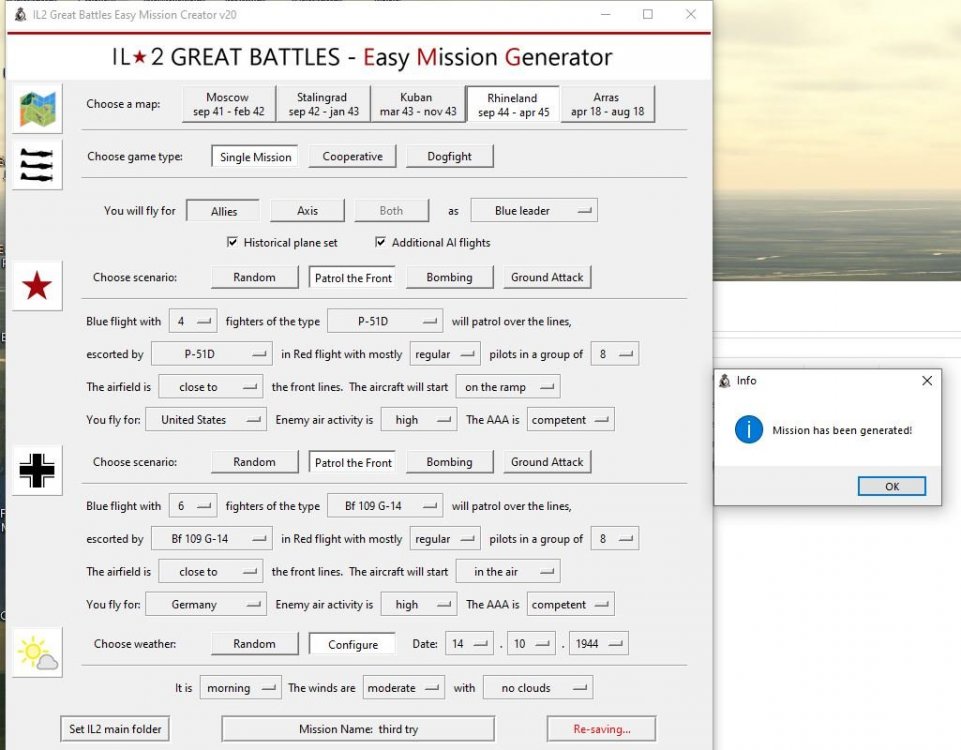This screenshot has width=961, height=750.
Task: Expand the P-51D fighter type dropdown
Action: [x=385, y=322]
